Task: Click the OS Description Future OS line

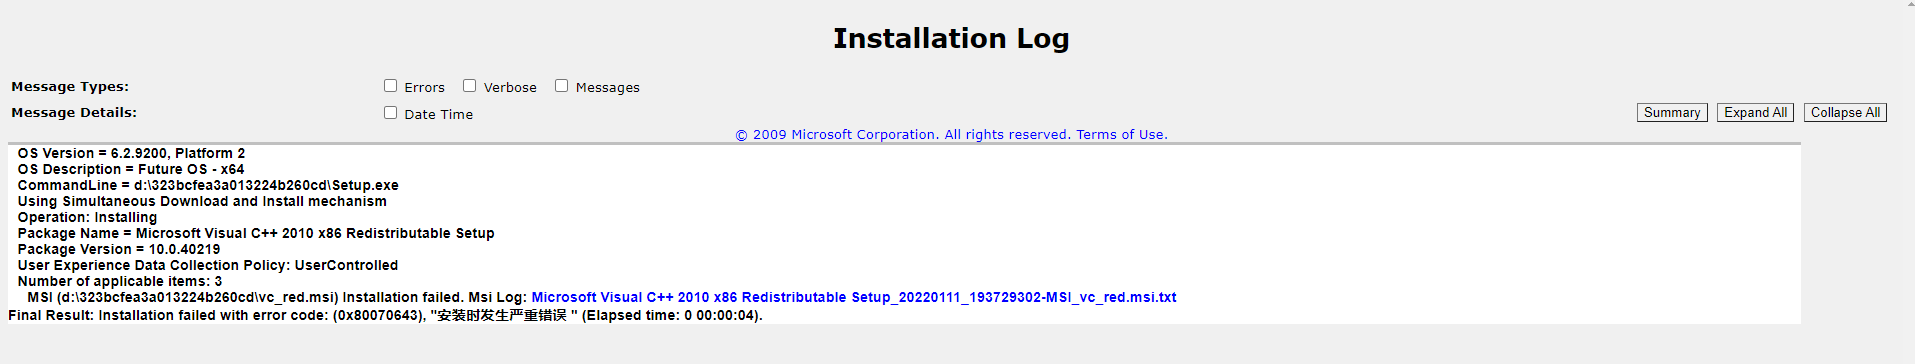Action: point(131,169)
